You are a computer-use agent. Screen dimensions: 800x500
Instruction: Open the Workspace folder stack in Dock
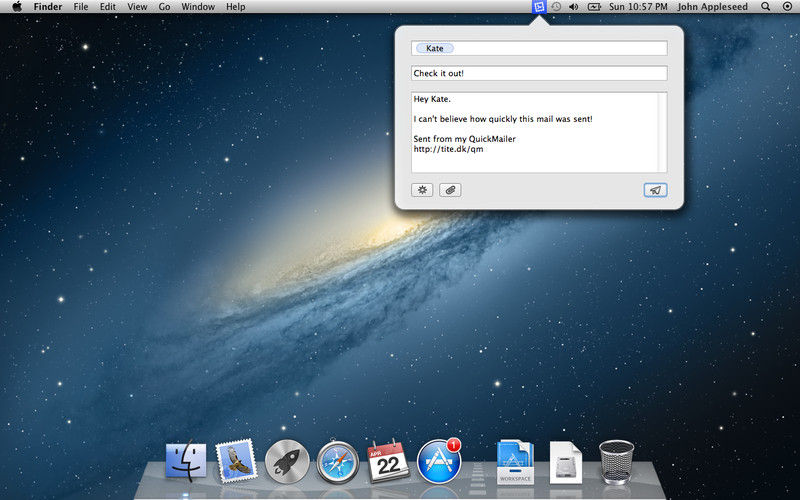515,462
